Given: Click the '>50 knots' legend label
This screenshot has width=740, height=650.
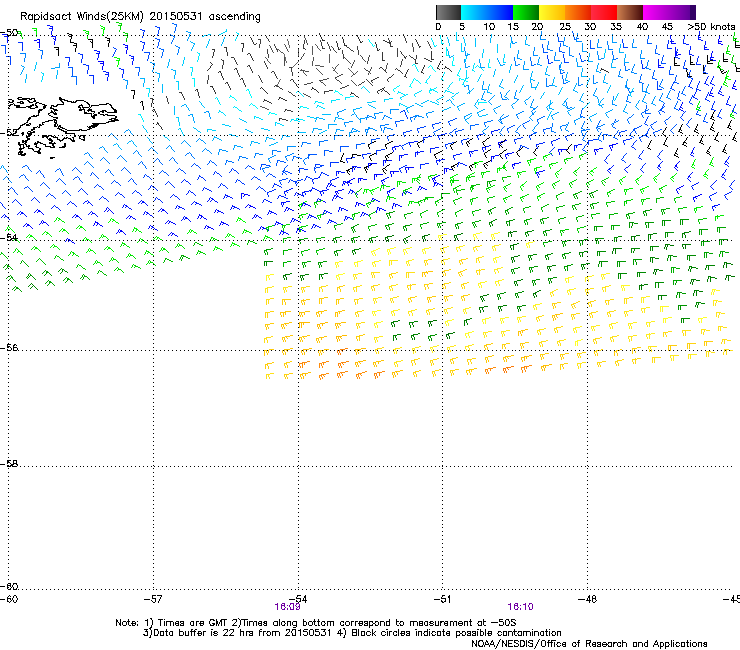Looking at the screenshot, I should coord(711,26).
